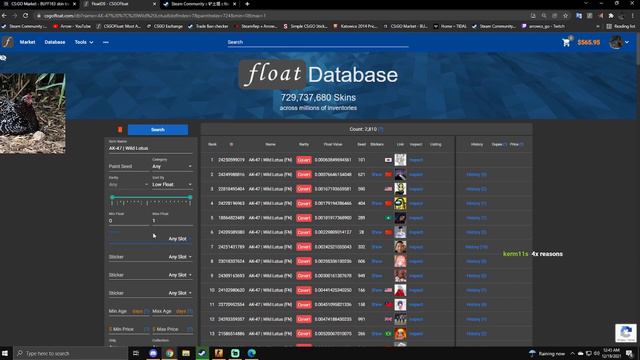Open the second sticker Any Slot dropdown
Screen dimensions: 640x360
(x=180, y=257)
